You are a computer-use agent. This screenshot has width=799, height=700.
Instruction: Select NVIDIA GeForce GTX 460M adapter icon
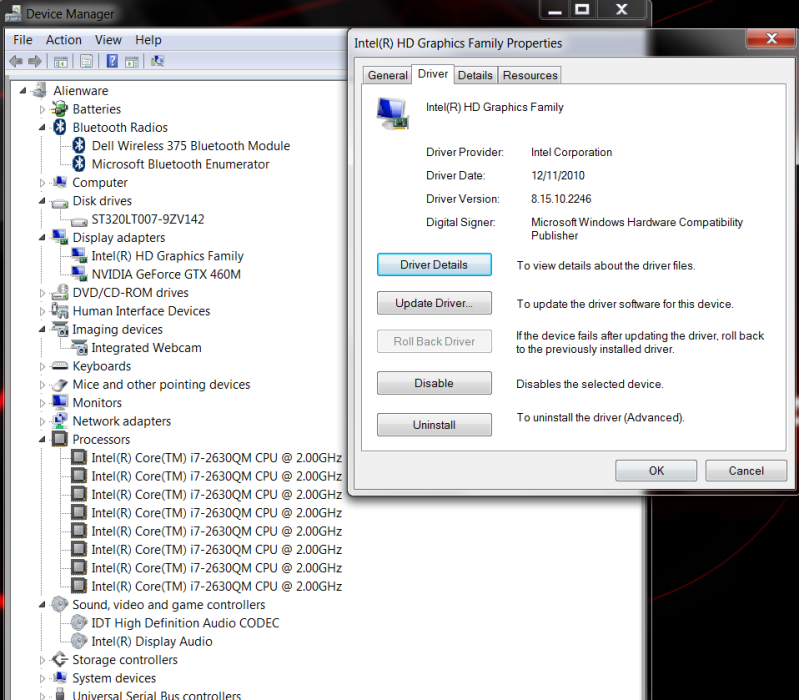[x=79, y=274]
